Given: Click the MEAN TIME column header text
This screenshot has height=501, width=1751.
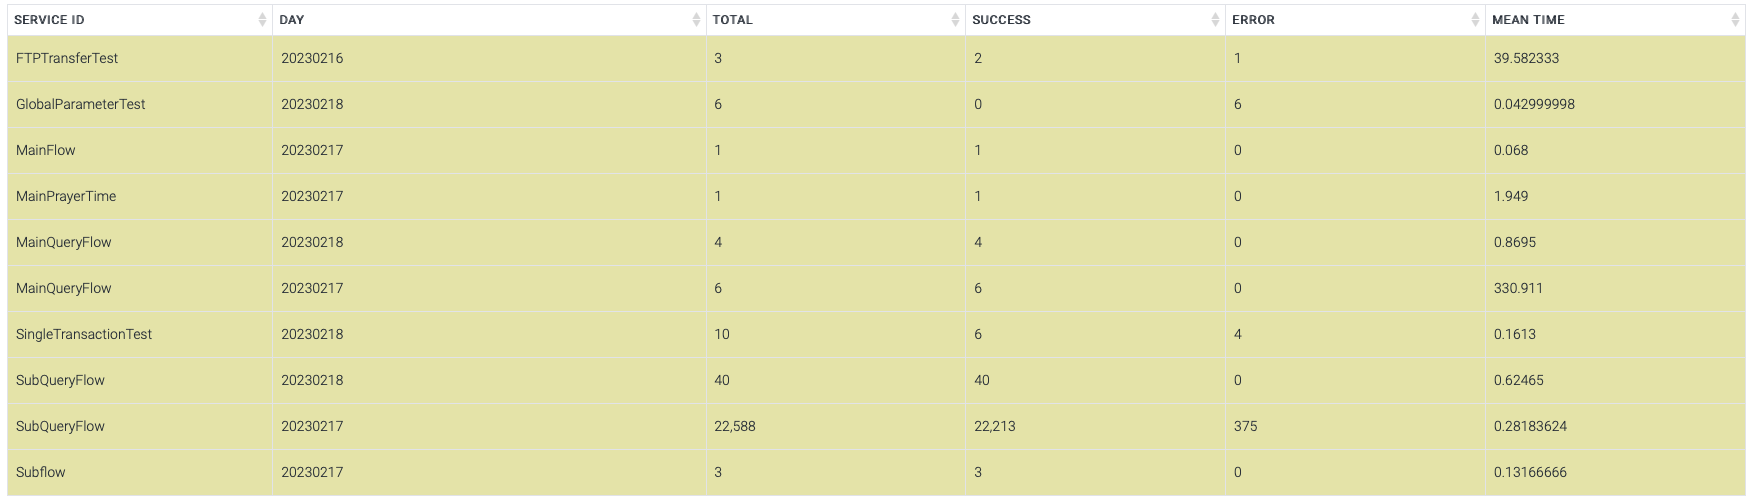Looking at the screenshot, I should coord(1528,20).
